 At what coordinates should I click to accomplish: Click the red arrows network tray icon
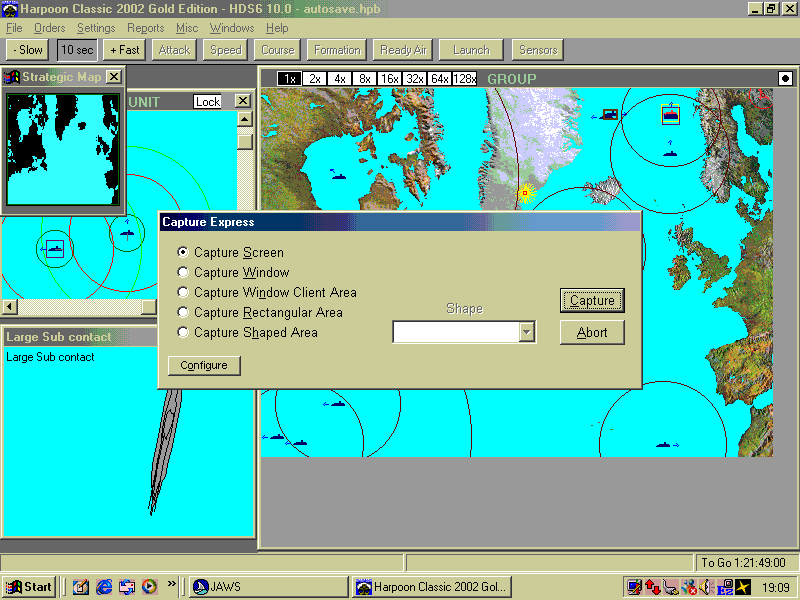653,587
